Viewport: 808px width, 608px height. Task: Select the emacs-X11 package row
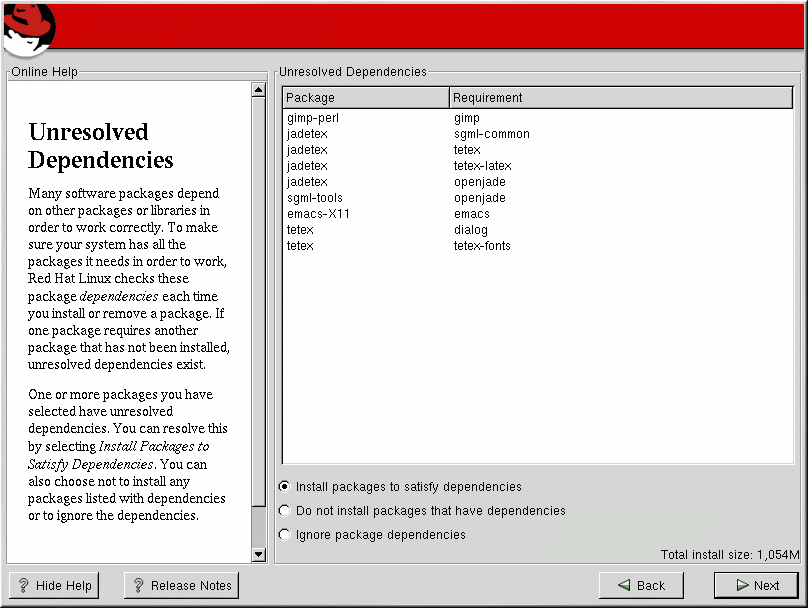[x=538, y=214]
